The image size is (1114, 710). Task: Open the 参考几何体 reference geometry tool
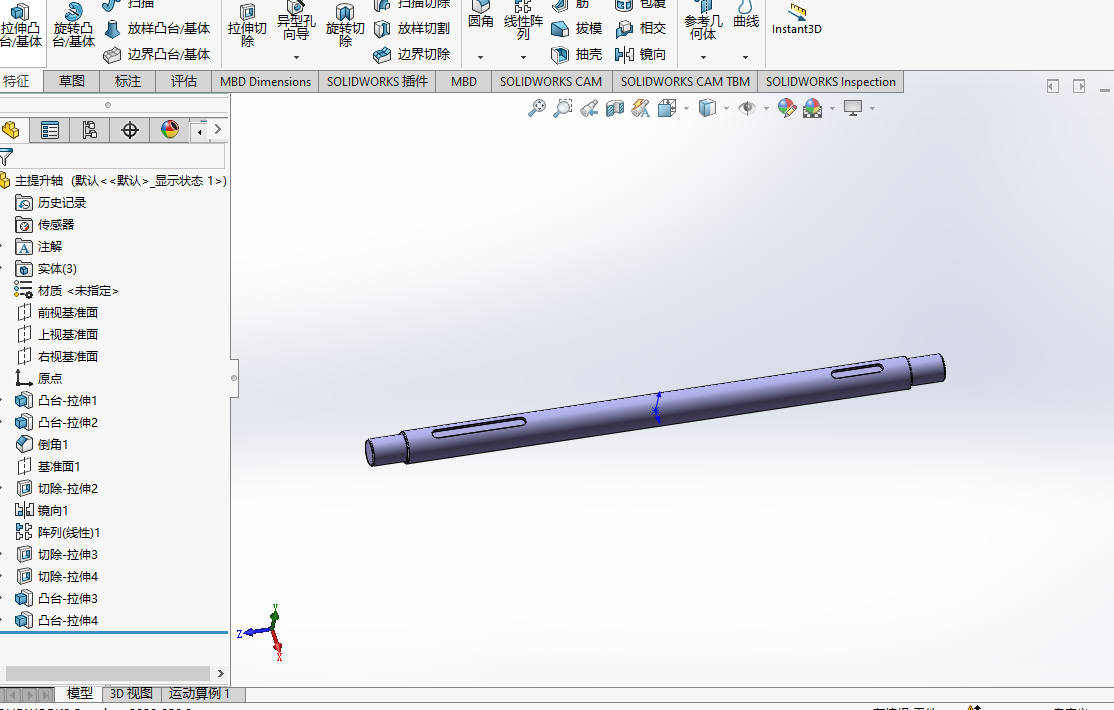703,21
